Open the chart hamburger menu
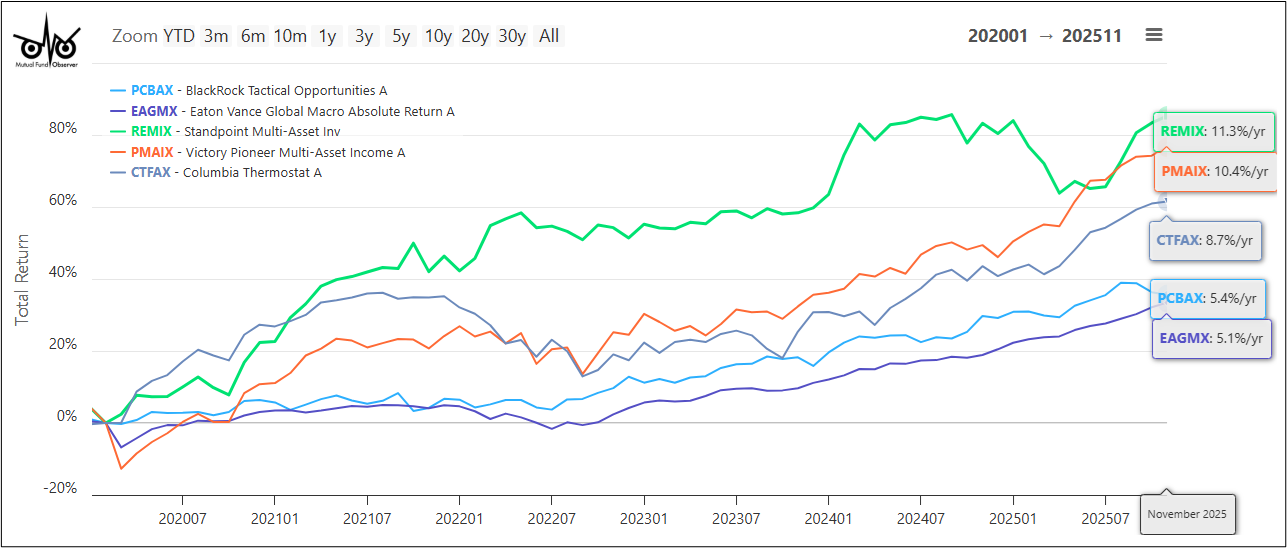The width and height of the screenshot is (1287, 548). coord(1154,35)
